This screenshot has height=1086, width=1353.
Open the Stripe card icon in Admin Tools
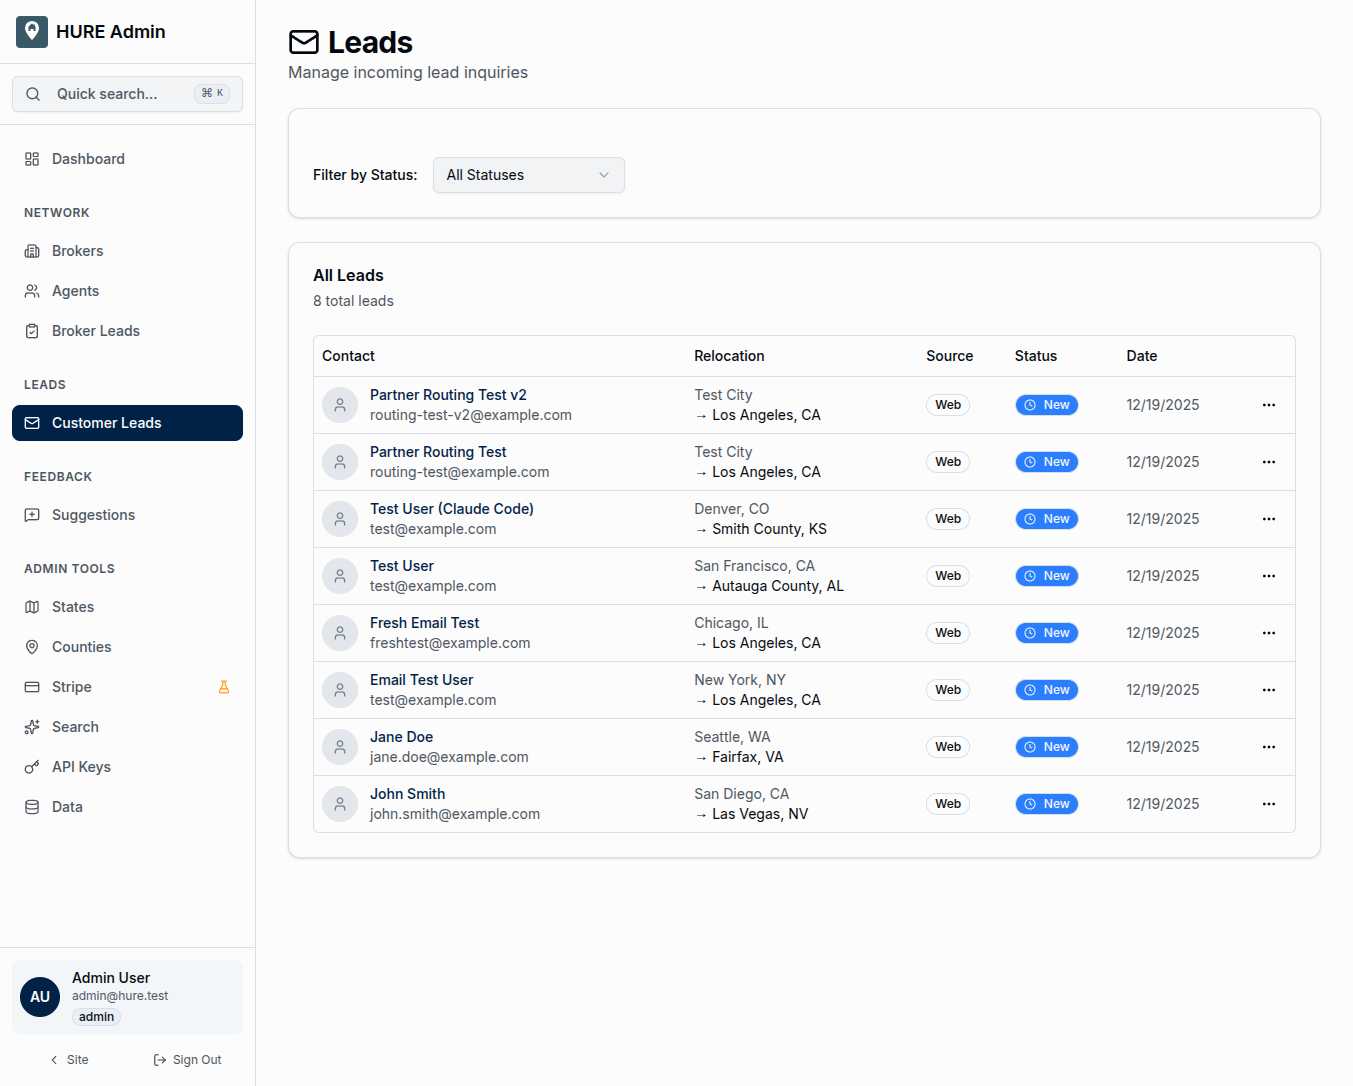coord(31,687)
